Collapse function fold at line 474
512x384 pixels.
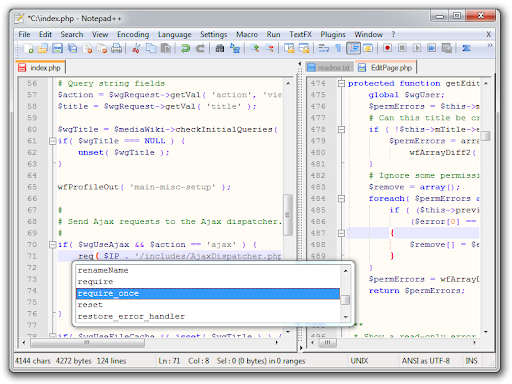(x=341, y=83)
